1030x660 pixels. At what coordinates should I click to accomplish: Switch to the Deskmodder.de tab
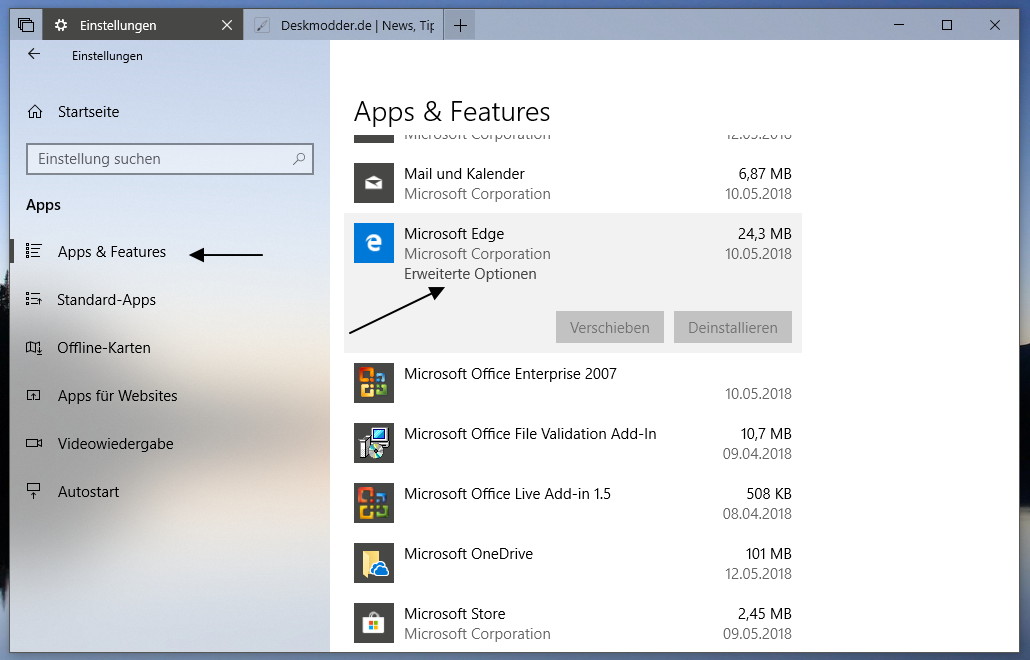pos(344,25)
